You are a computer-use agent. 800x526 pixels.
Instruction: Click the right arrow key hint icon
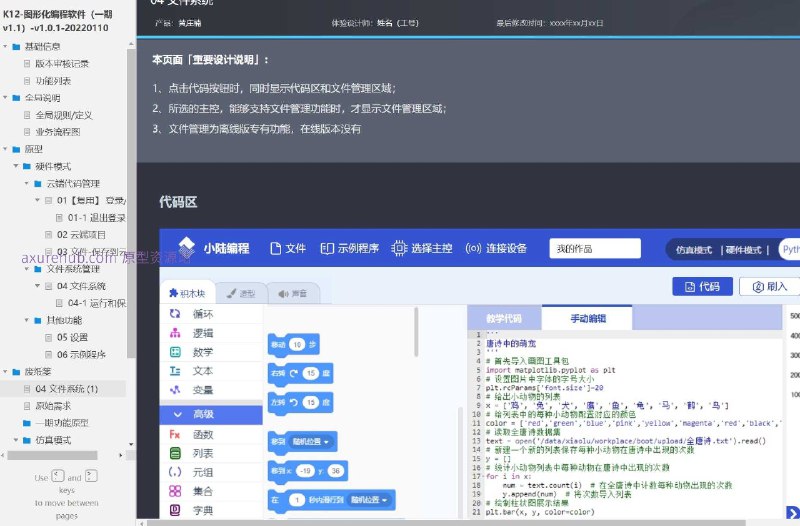point(91,476)
